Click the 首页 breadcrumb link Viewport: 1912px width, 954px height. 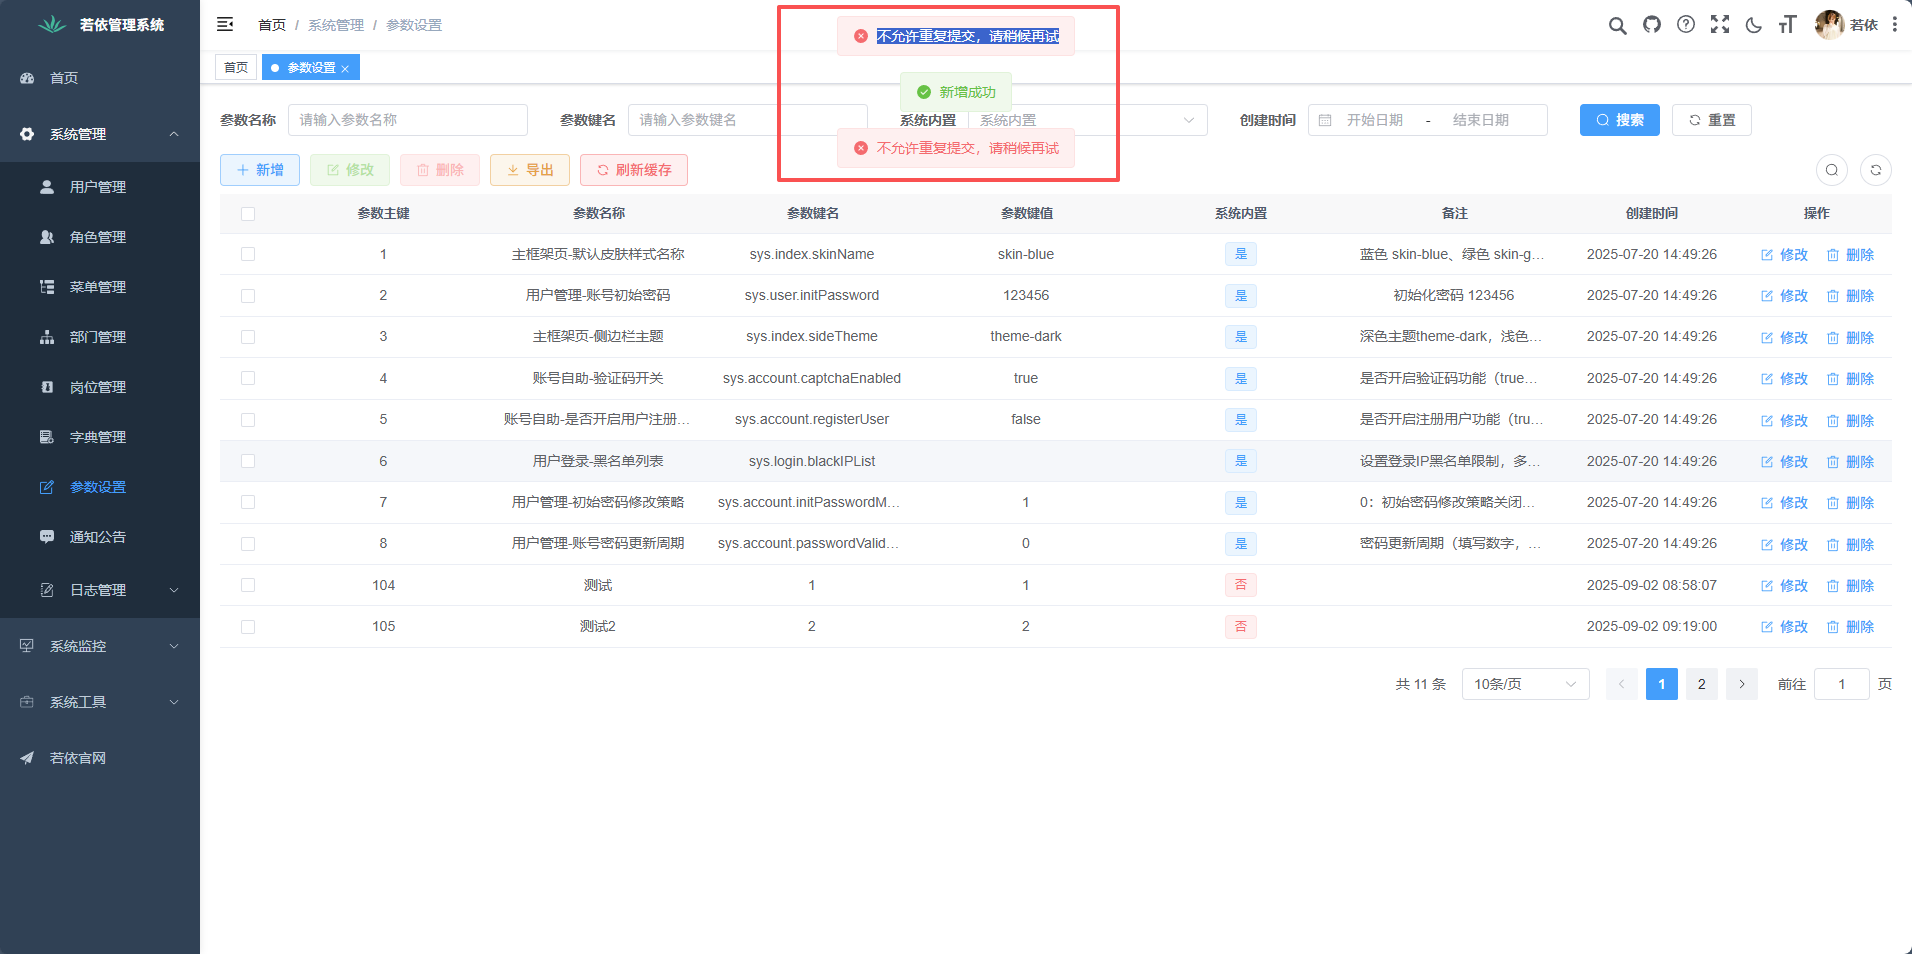pyautogui.click(x=272, y=25)
